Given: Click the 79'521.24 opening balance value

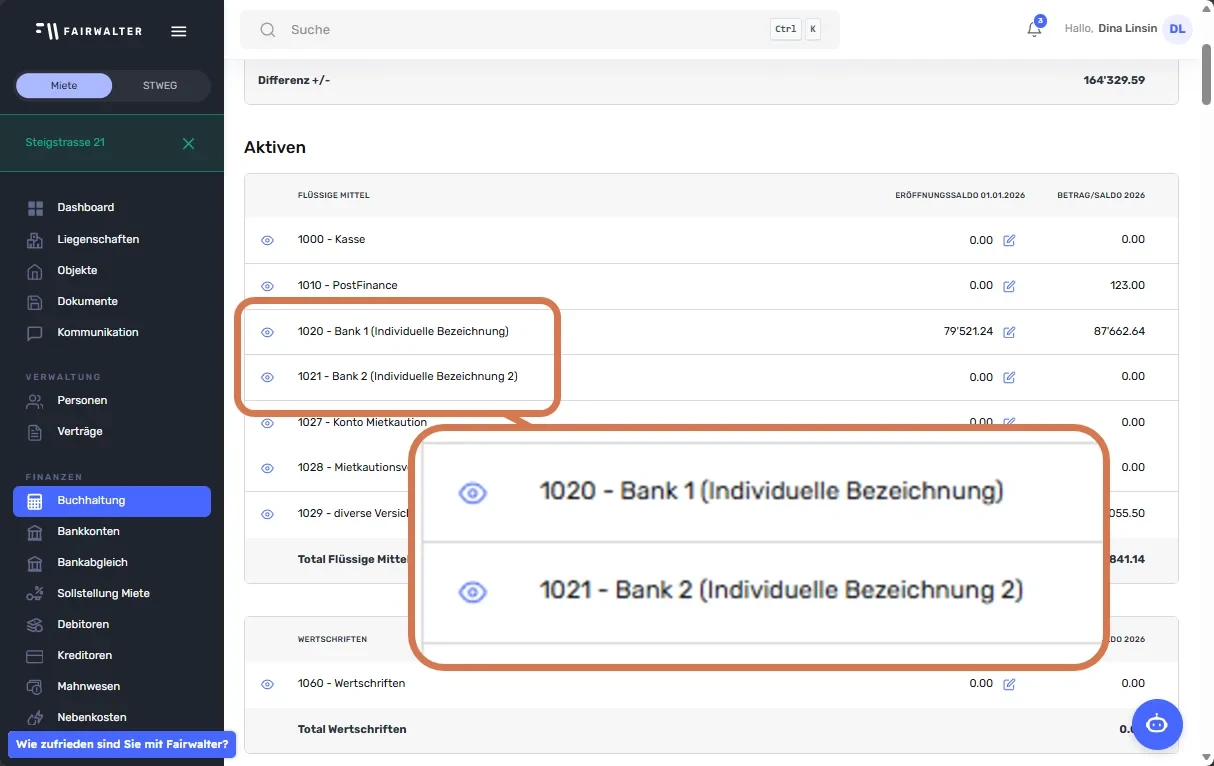Looking at the screenshot, I should point(967,332).
